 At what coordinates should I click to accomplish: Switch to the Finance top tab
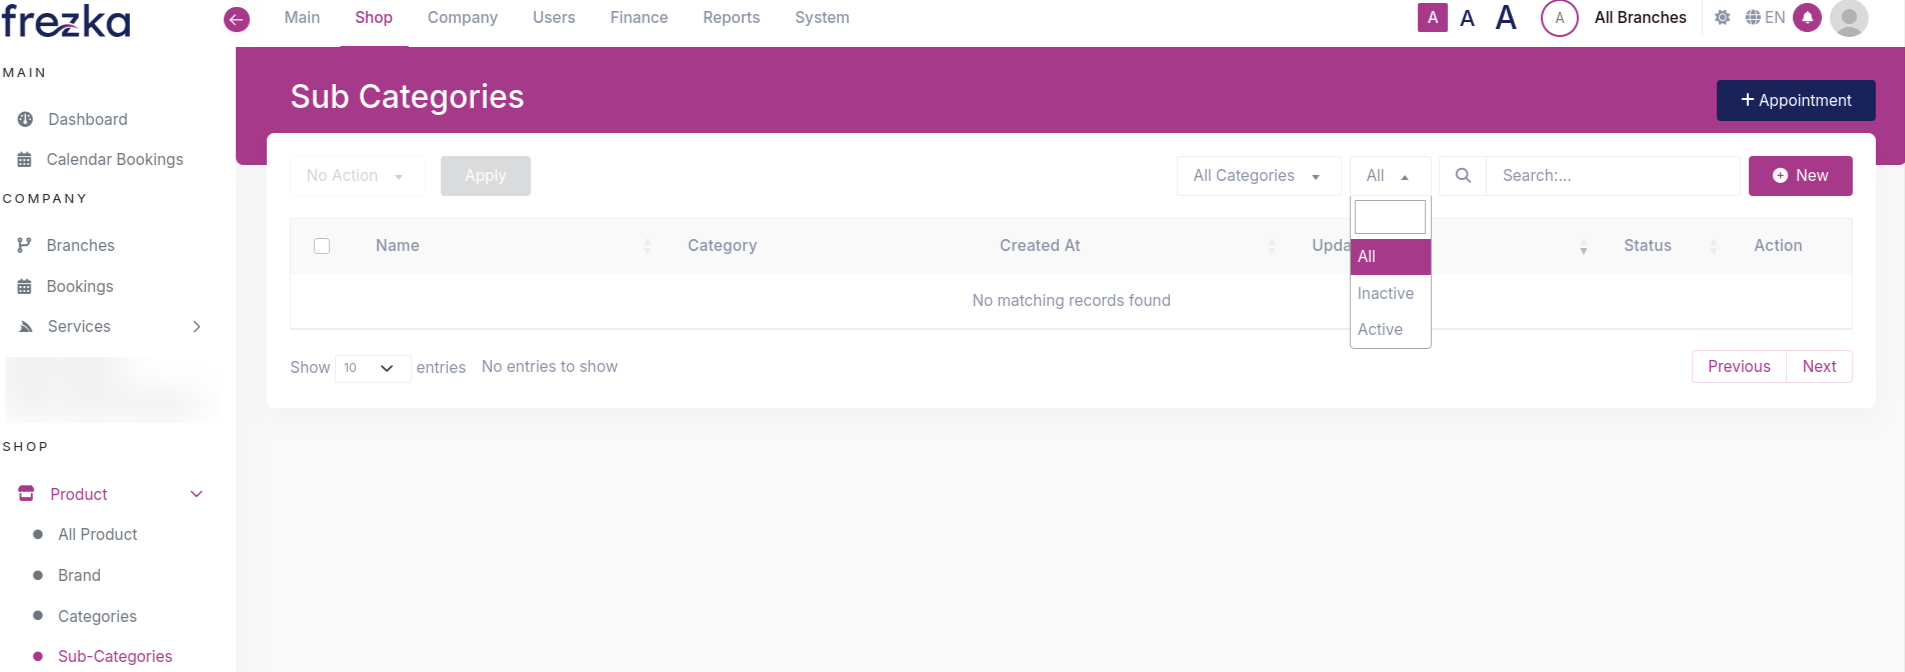pos(638,18)
